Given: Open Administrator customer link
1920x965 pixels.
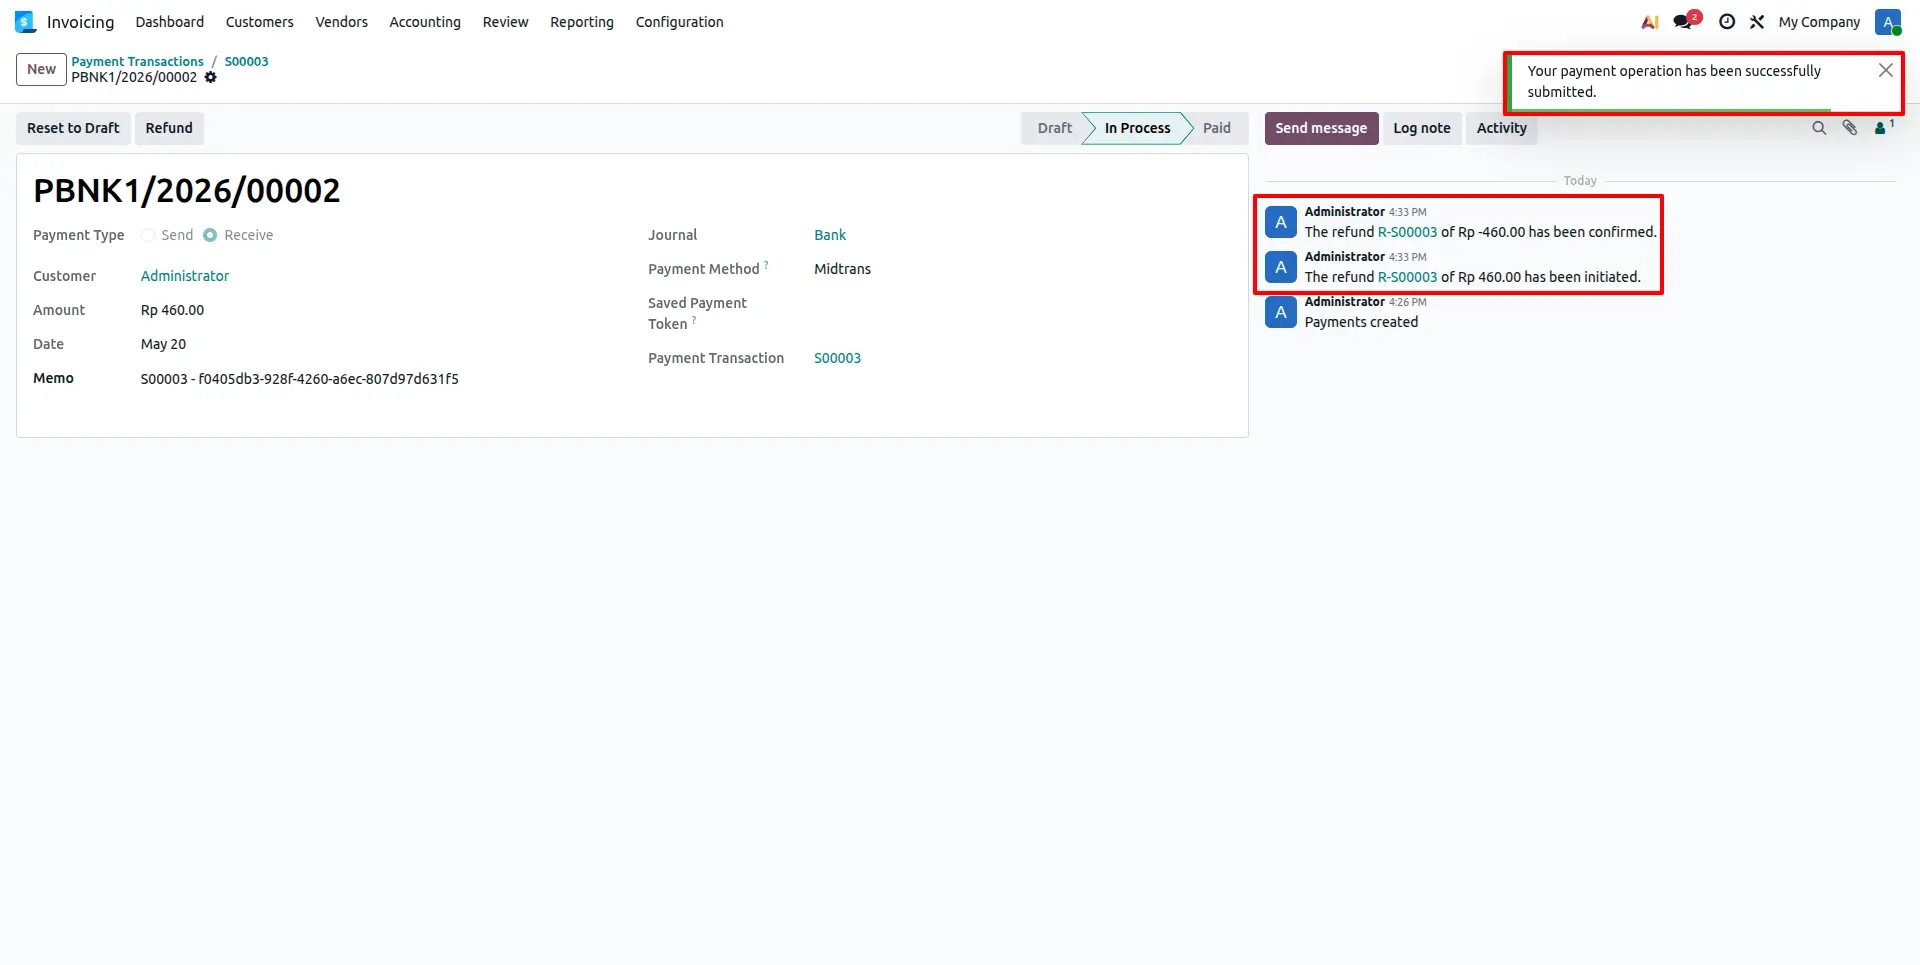Looking at the screenshot, I should pos(185,276).
